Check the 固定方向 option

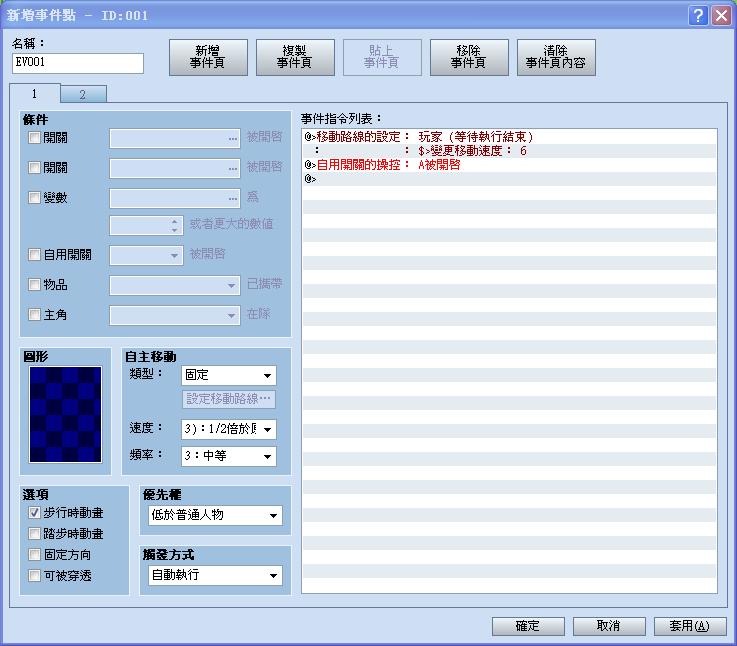(x=34, y=555)
